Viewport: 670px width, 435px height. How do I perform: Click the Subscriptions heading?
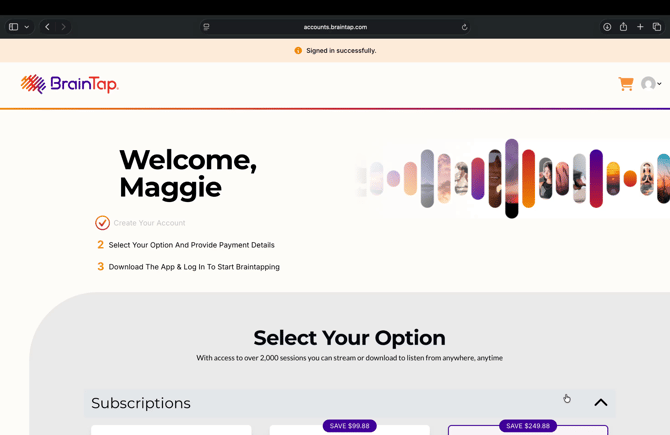pyautogui.click(x=141, y=403)
